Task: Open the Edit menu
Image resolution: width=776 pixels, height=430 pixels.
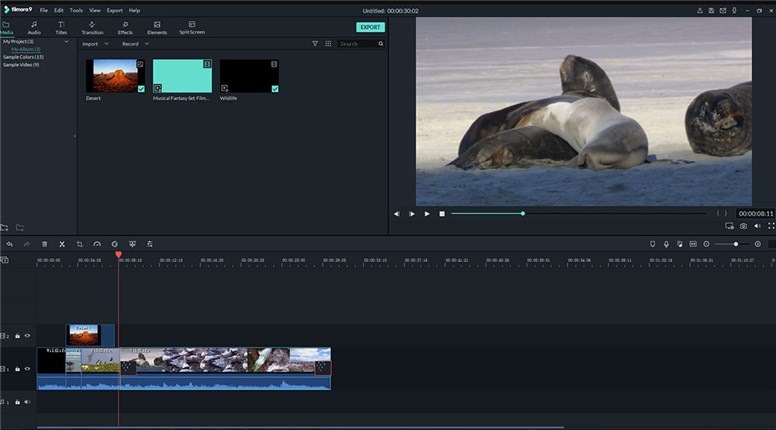Action: tap(58, 10)
